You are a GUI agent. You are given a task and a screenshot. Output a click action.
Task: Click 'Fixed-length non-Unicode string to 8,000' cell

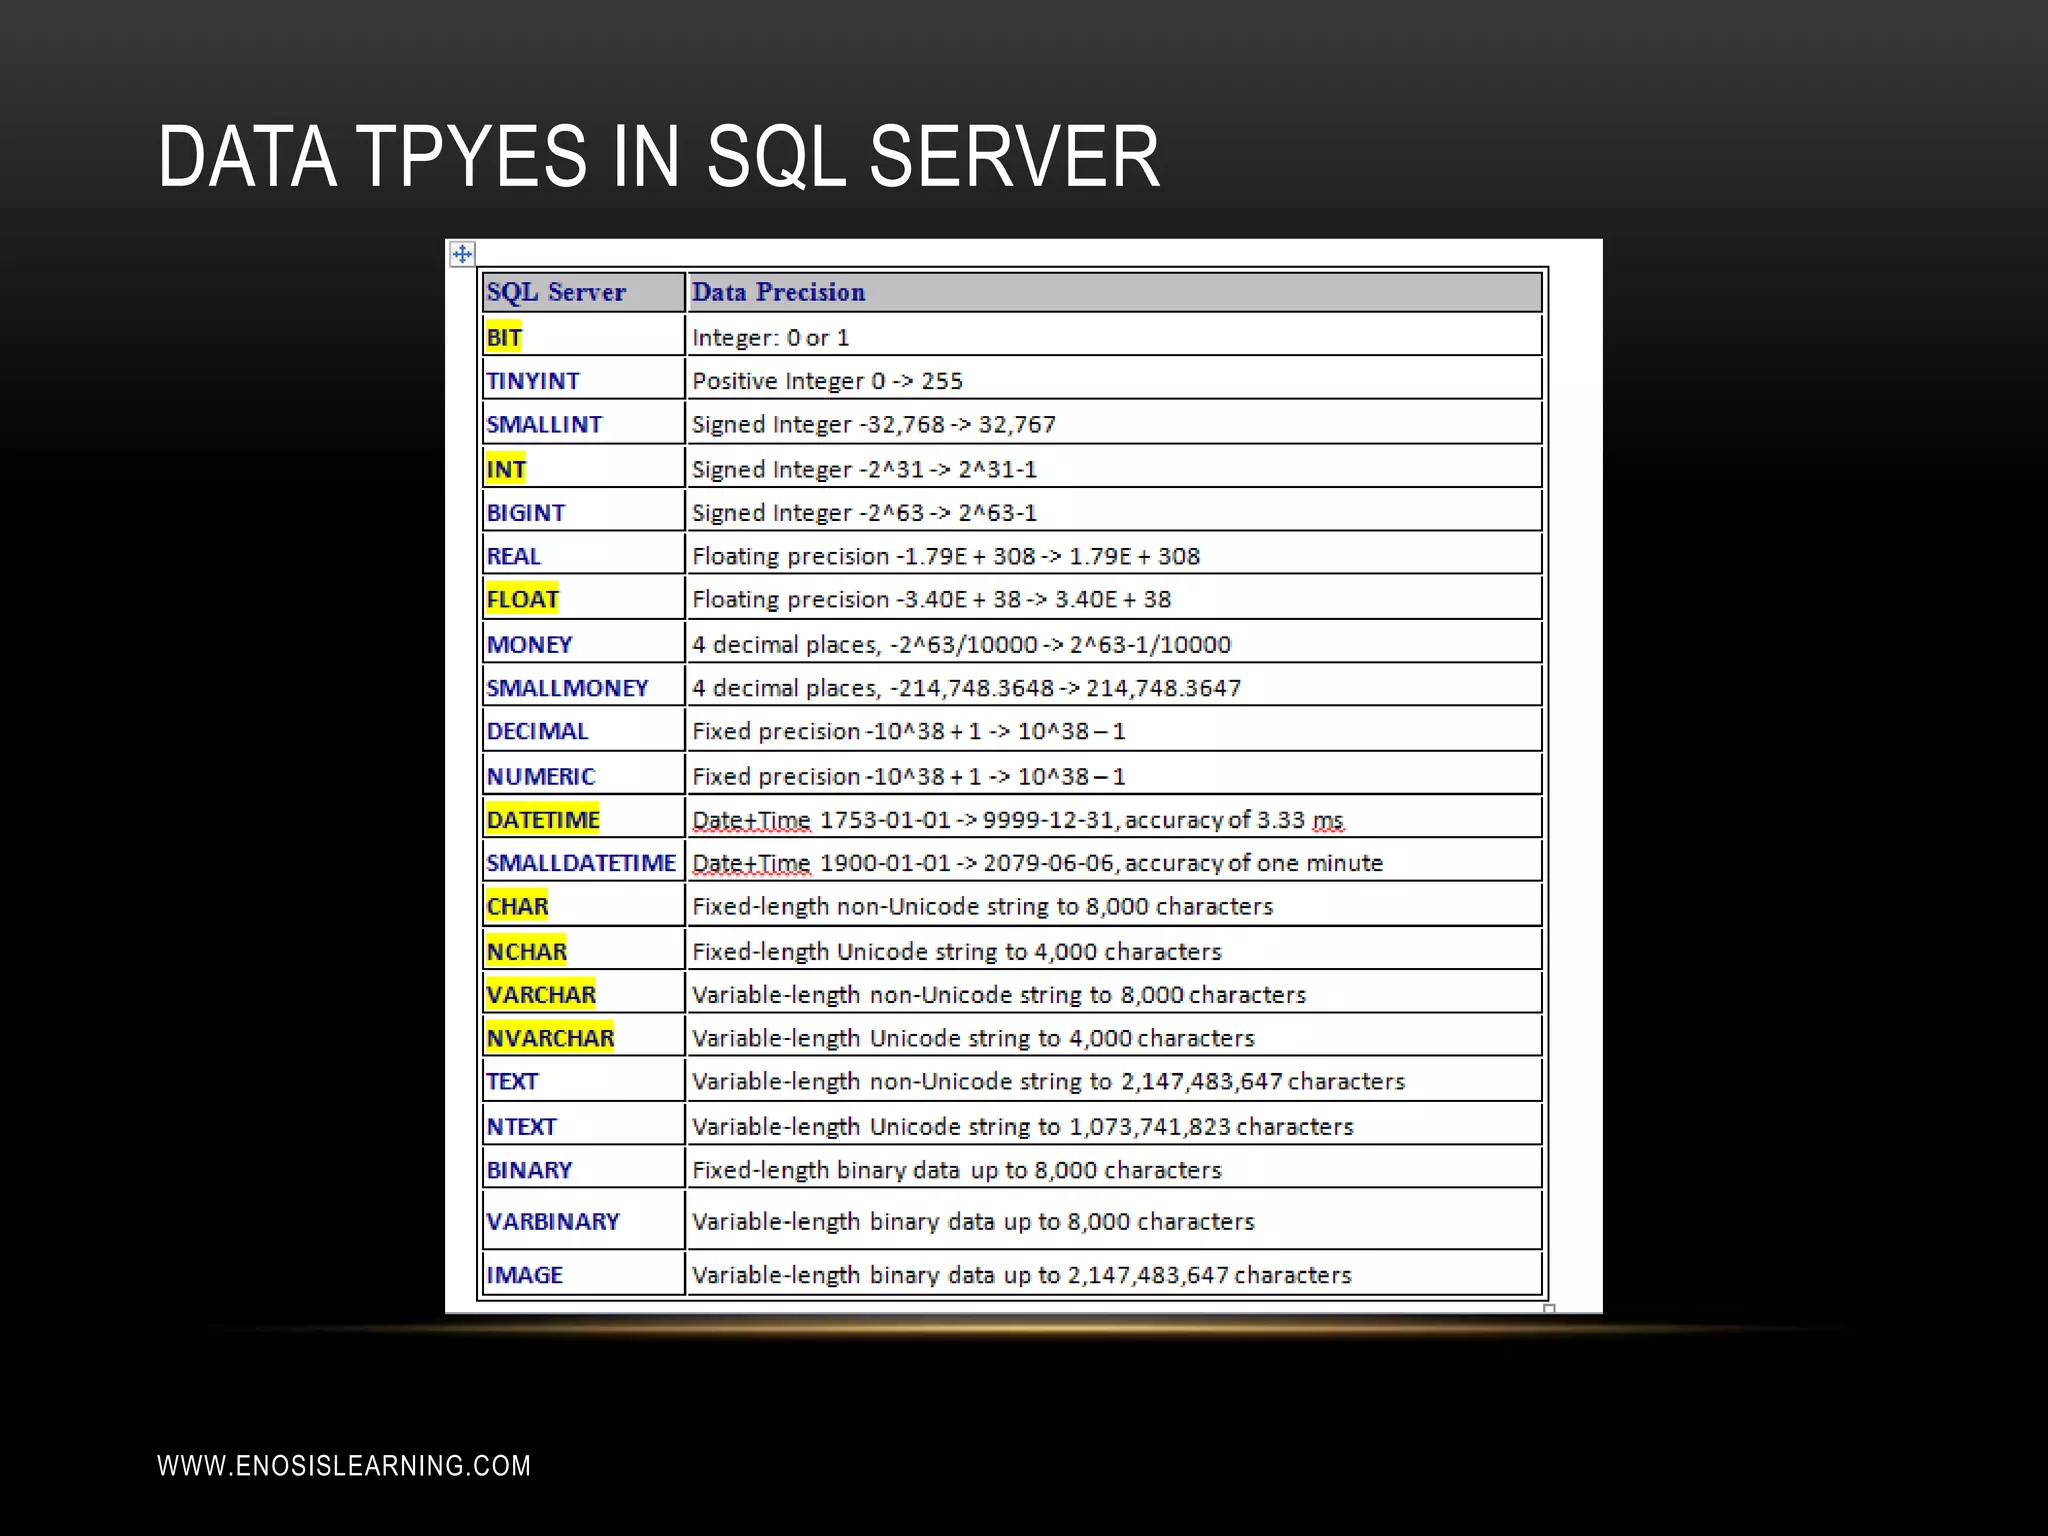1115,906
